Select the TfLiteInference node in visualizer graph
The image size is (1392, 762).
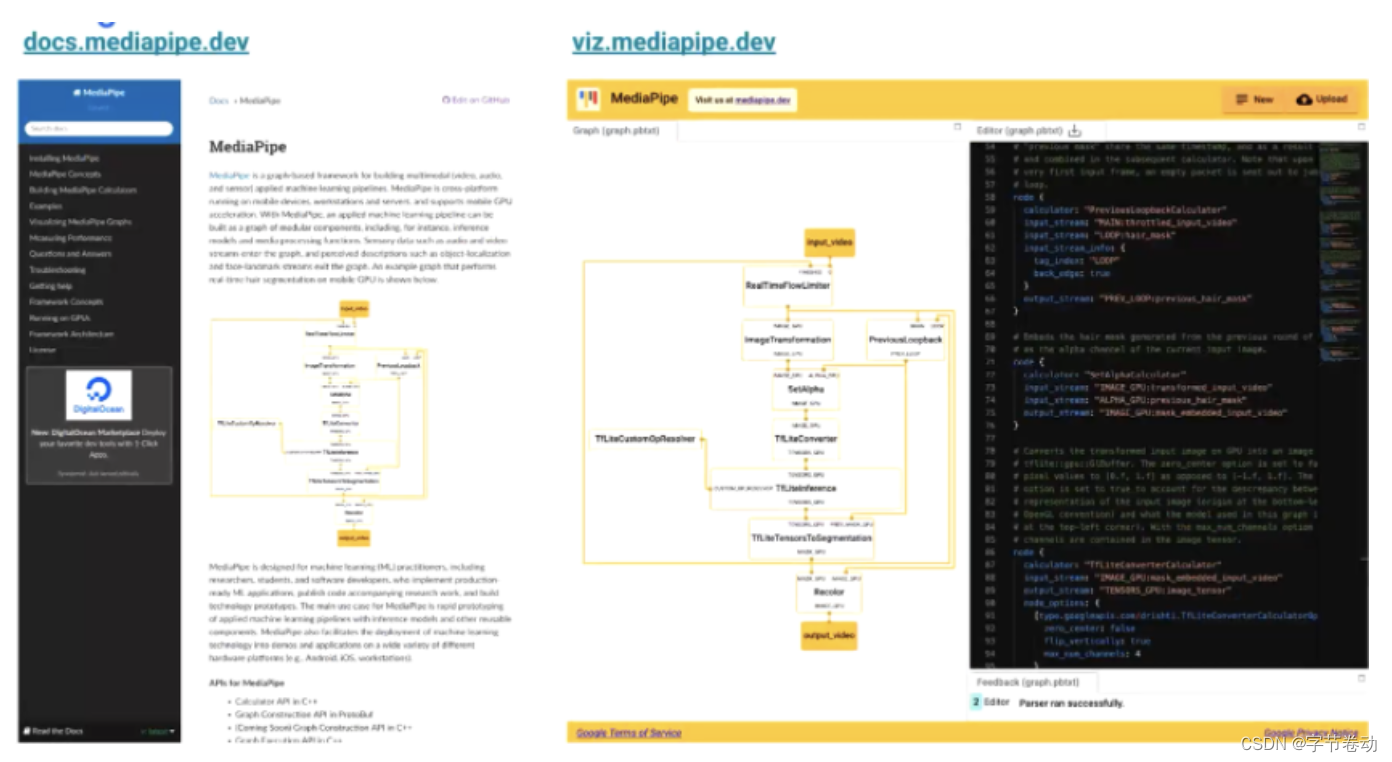tap(806, 488)
